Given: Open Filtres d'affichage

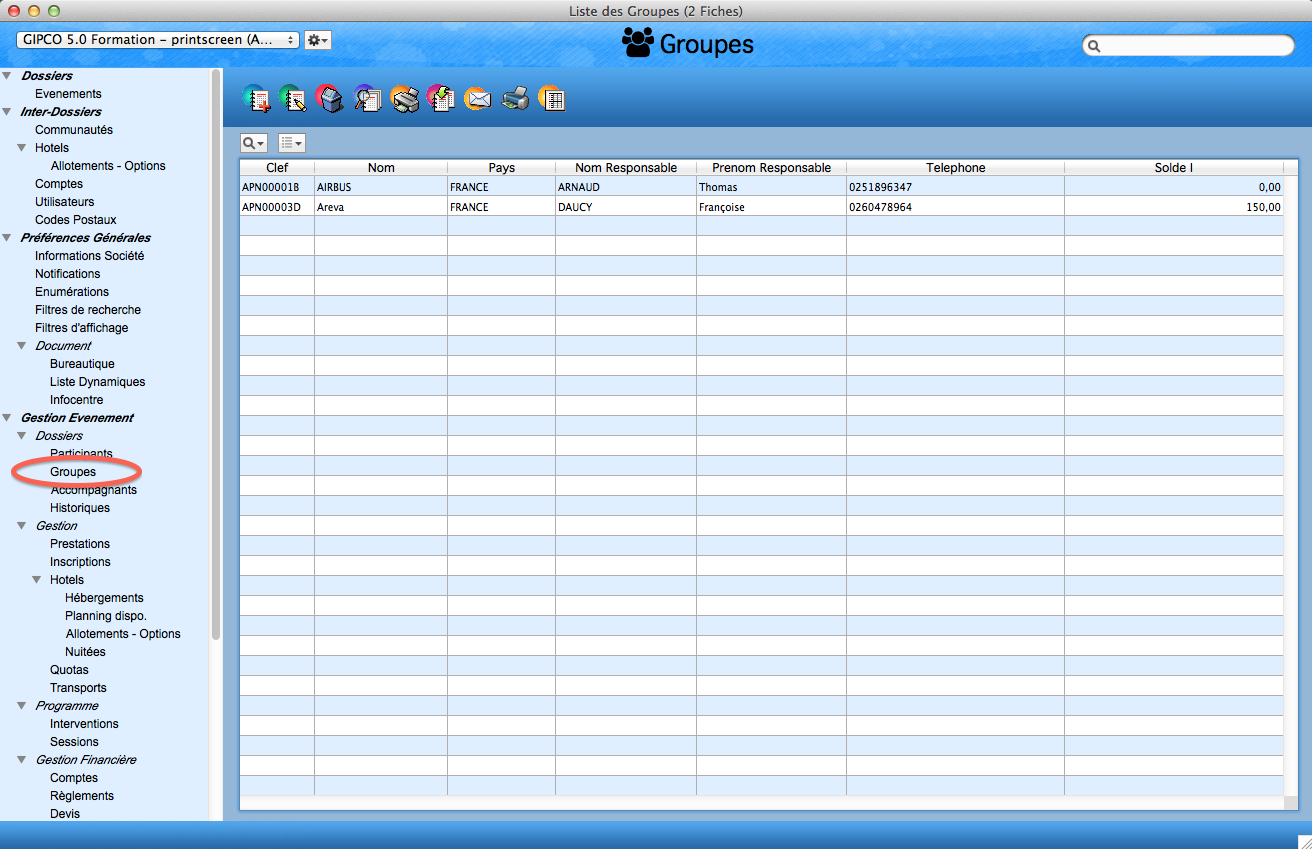Looking at the screenshot, I should (x=81, y=328).
